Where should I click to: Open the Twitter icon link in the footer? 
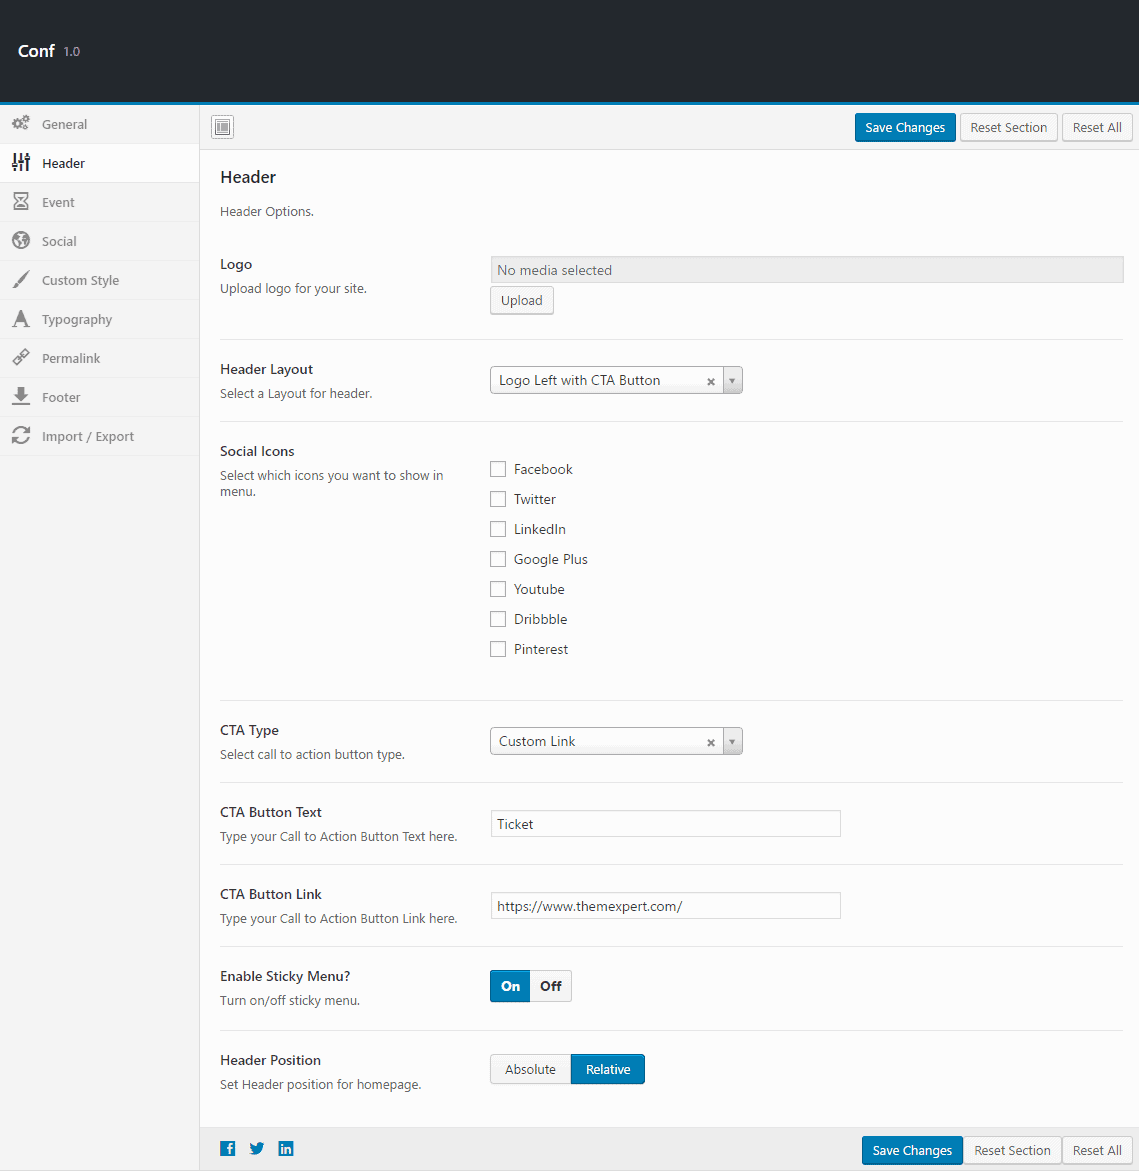pyautogui.click(x=257, y=1148)
